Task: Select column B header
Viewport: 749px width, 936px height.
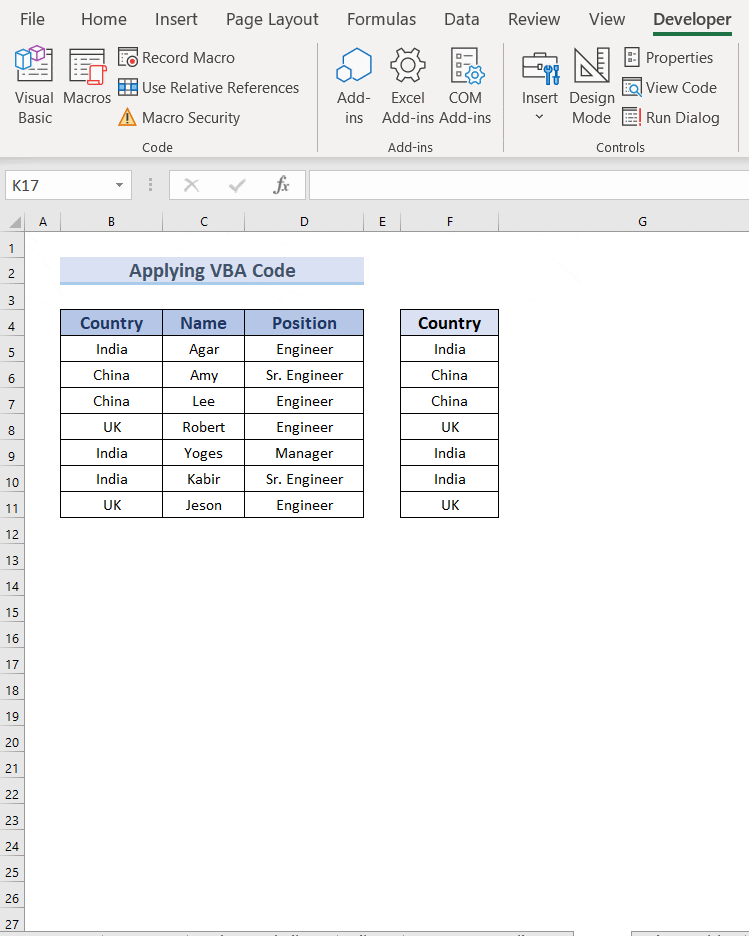Action: coord(112,221)
